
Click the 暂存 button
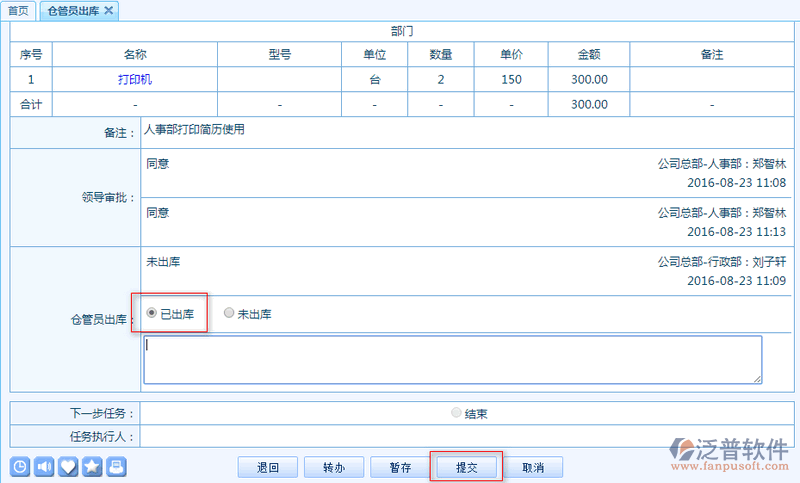pos(401,467)
